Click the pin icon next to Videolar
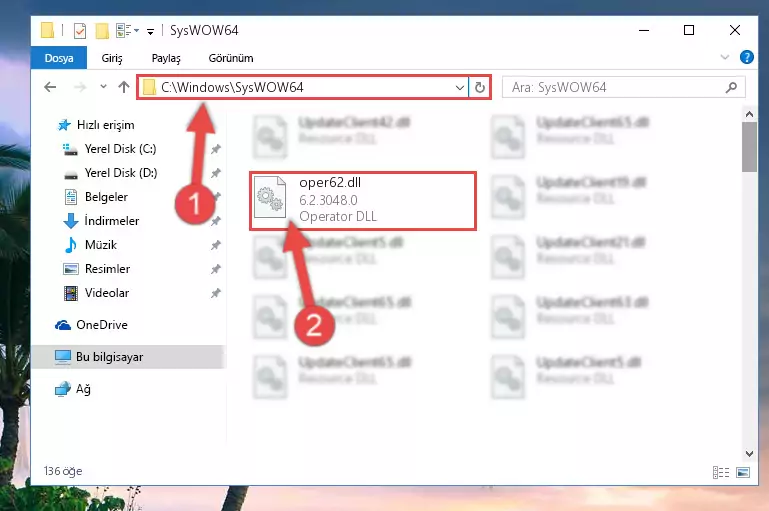 click(215, 293)
